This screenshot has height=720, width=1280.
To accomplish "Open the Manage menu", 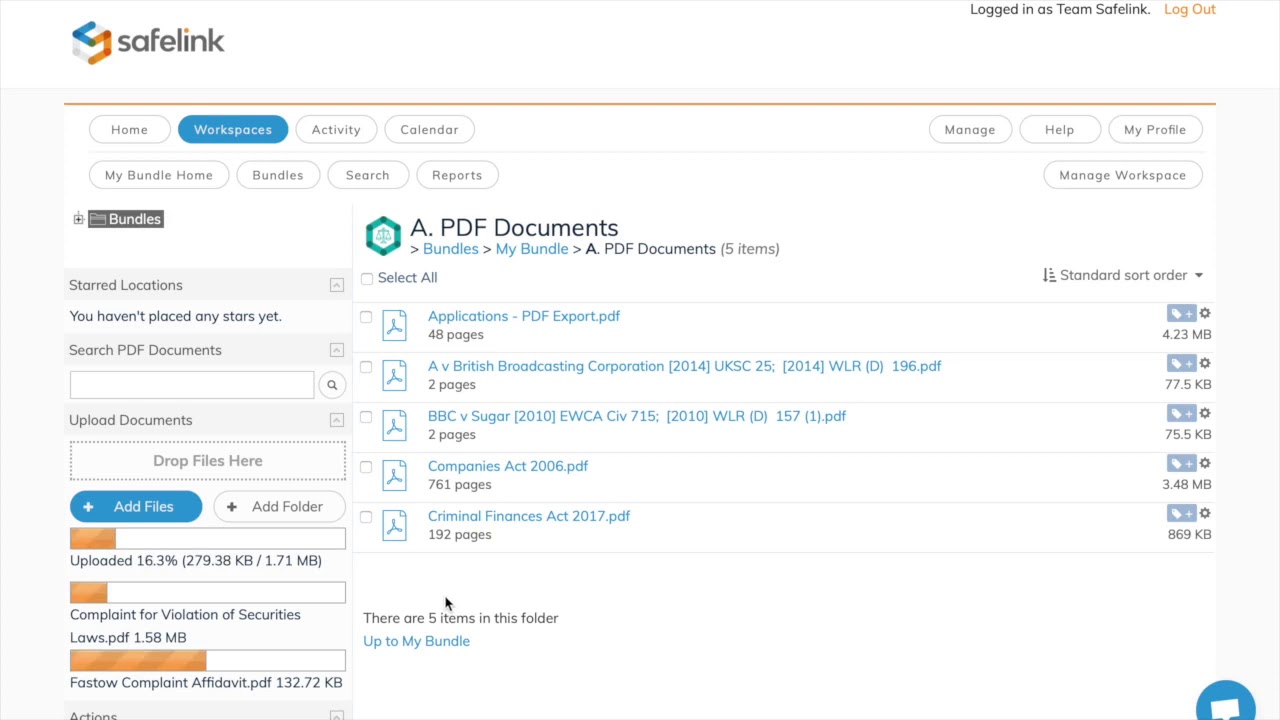I will [x=970, y=130].
